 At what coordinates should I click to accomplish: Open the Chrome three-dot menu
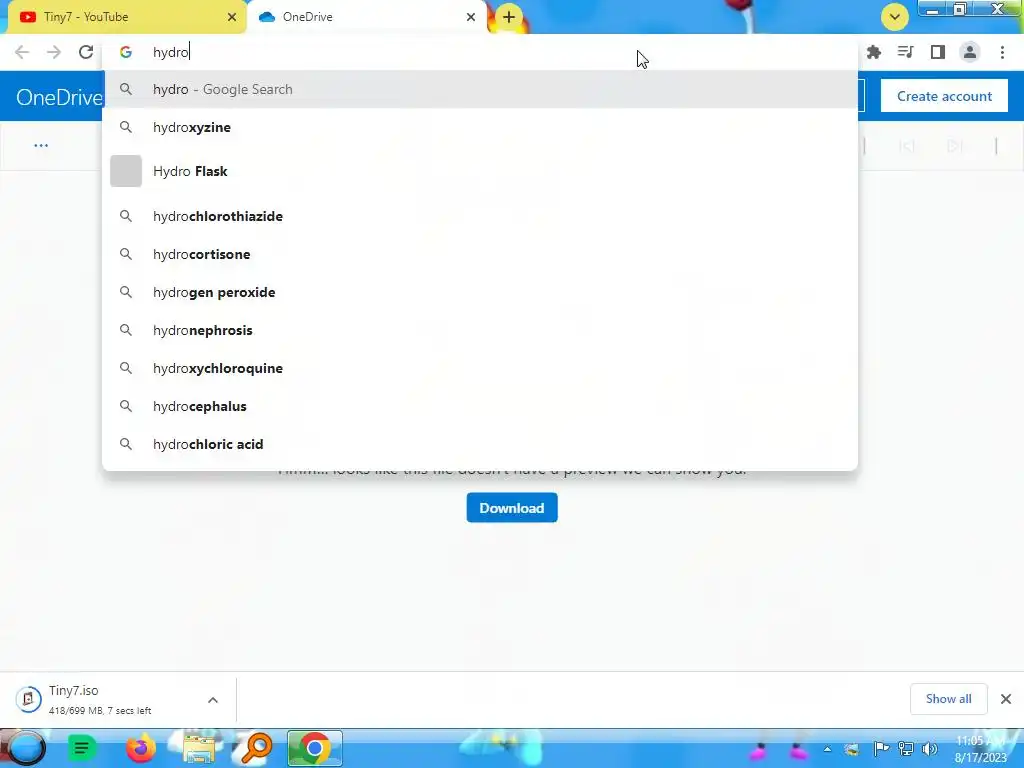pos(1002,52)
